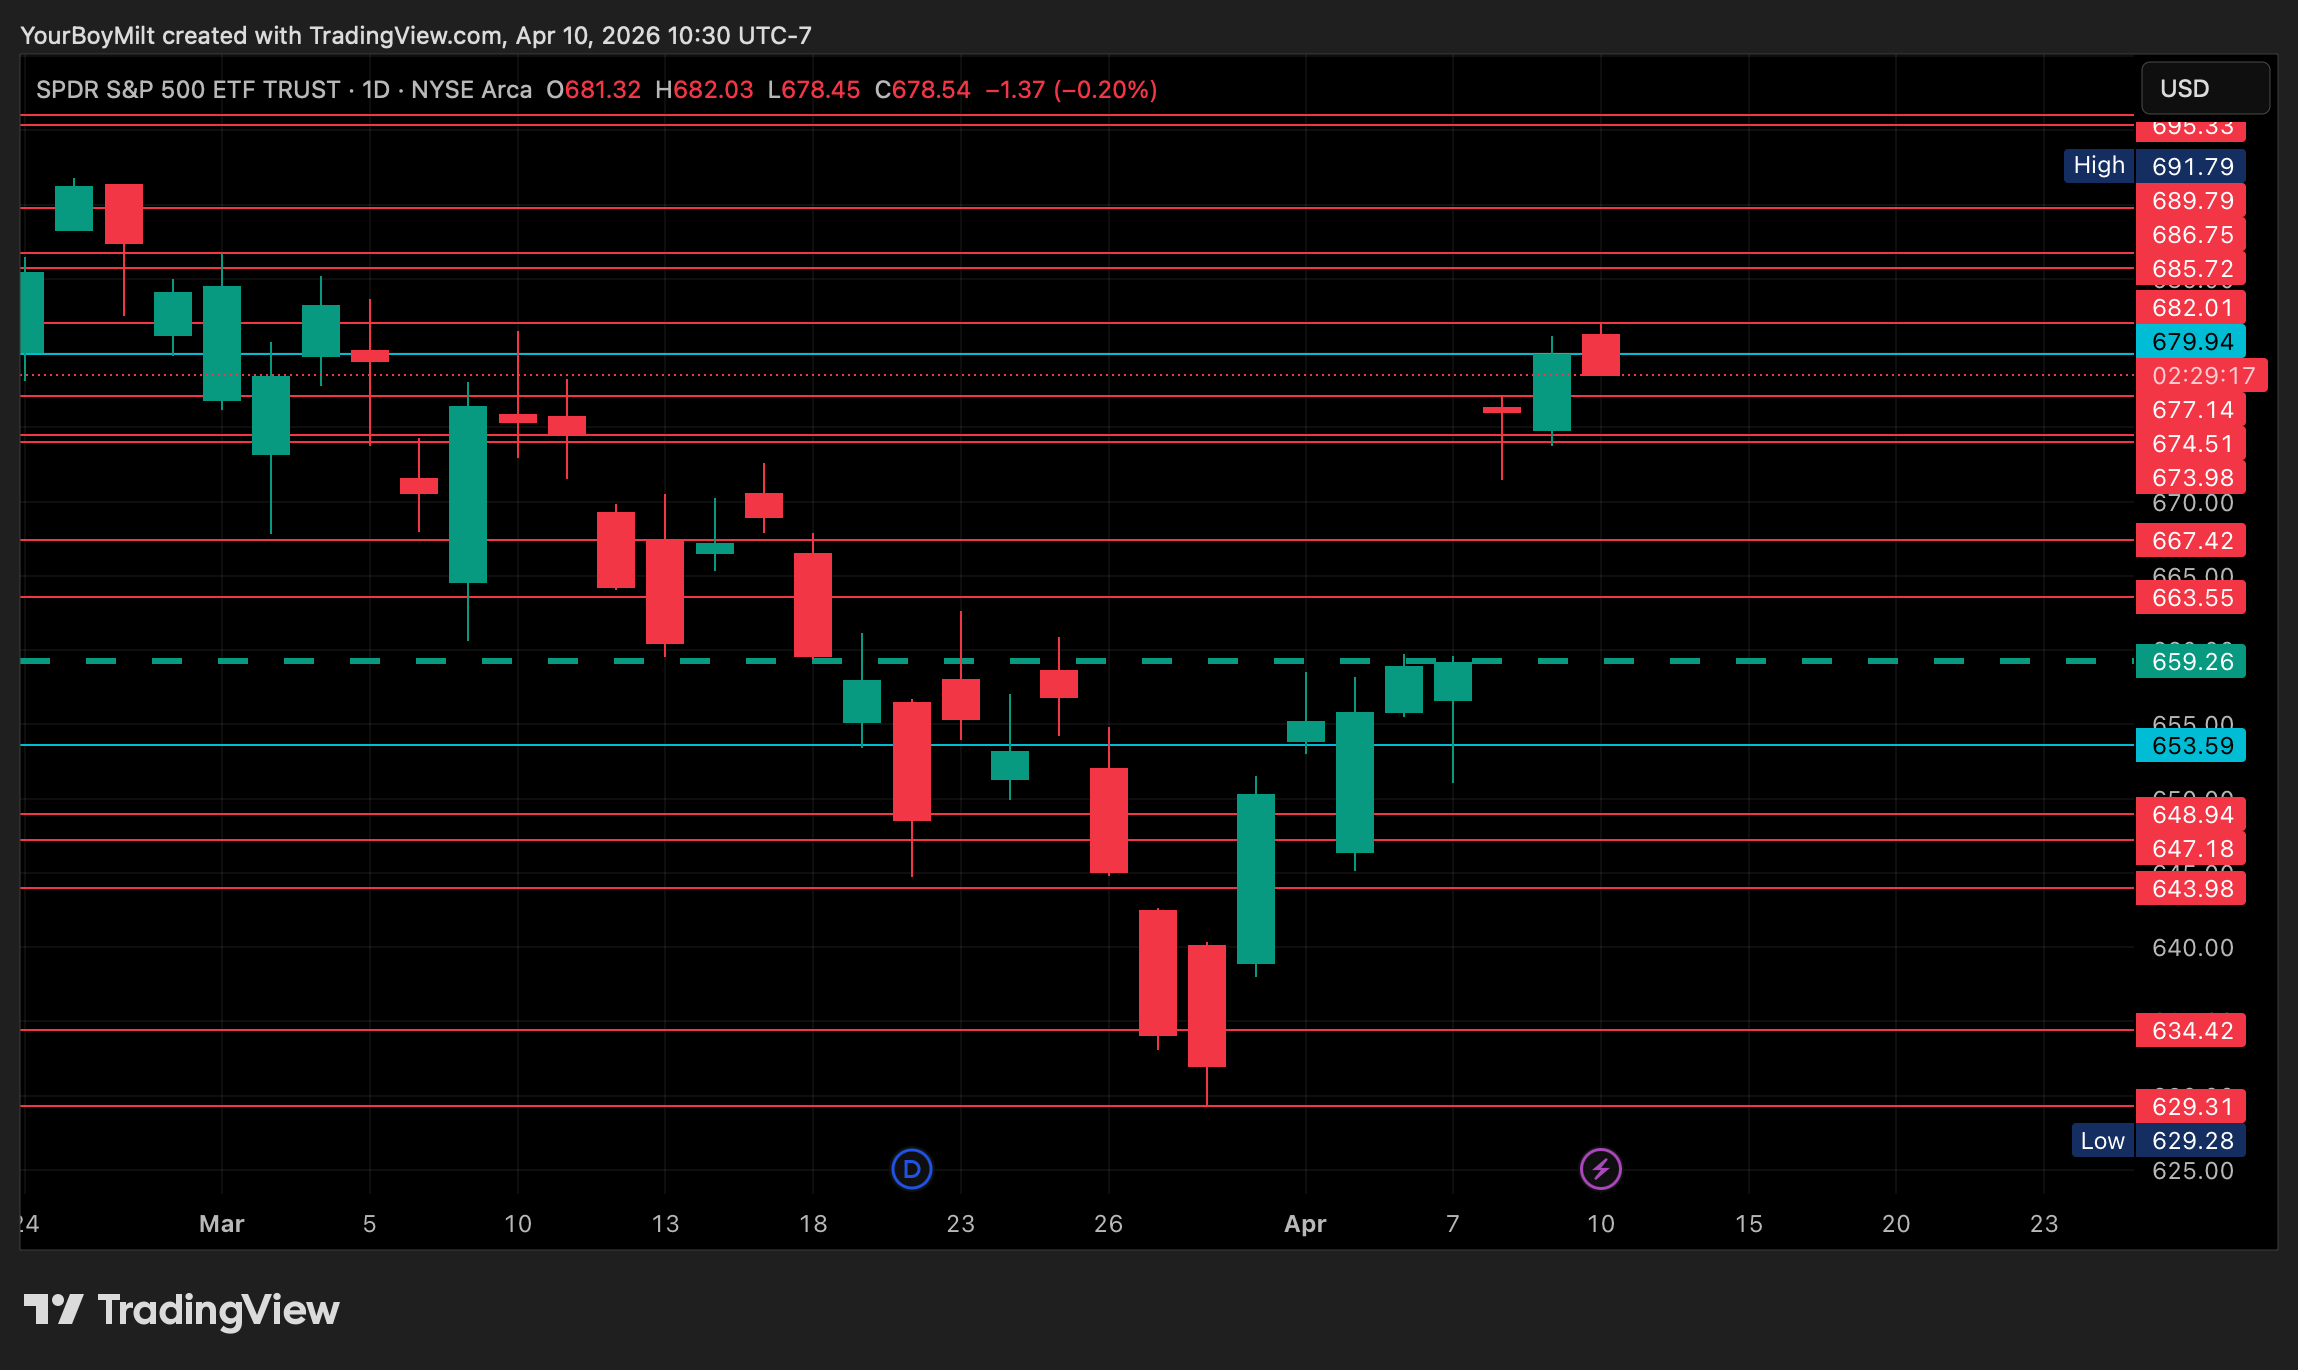Click the red 667.42 level label
Viewport: 2298px width, 1370px height.
(x=2190, y=541)
